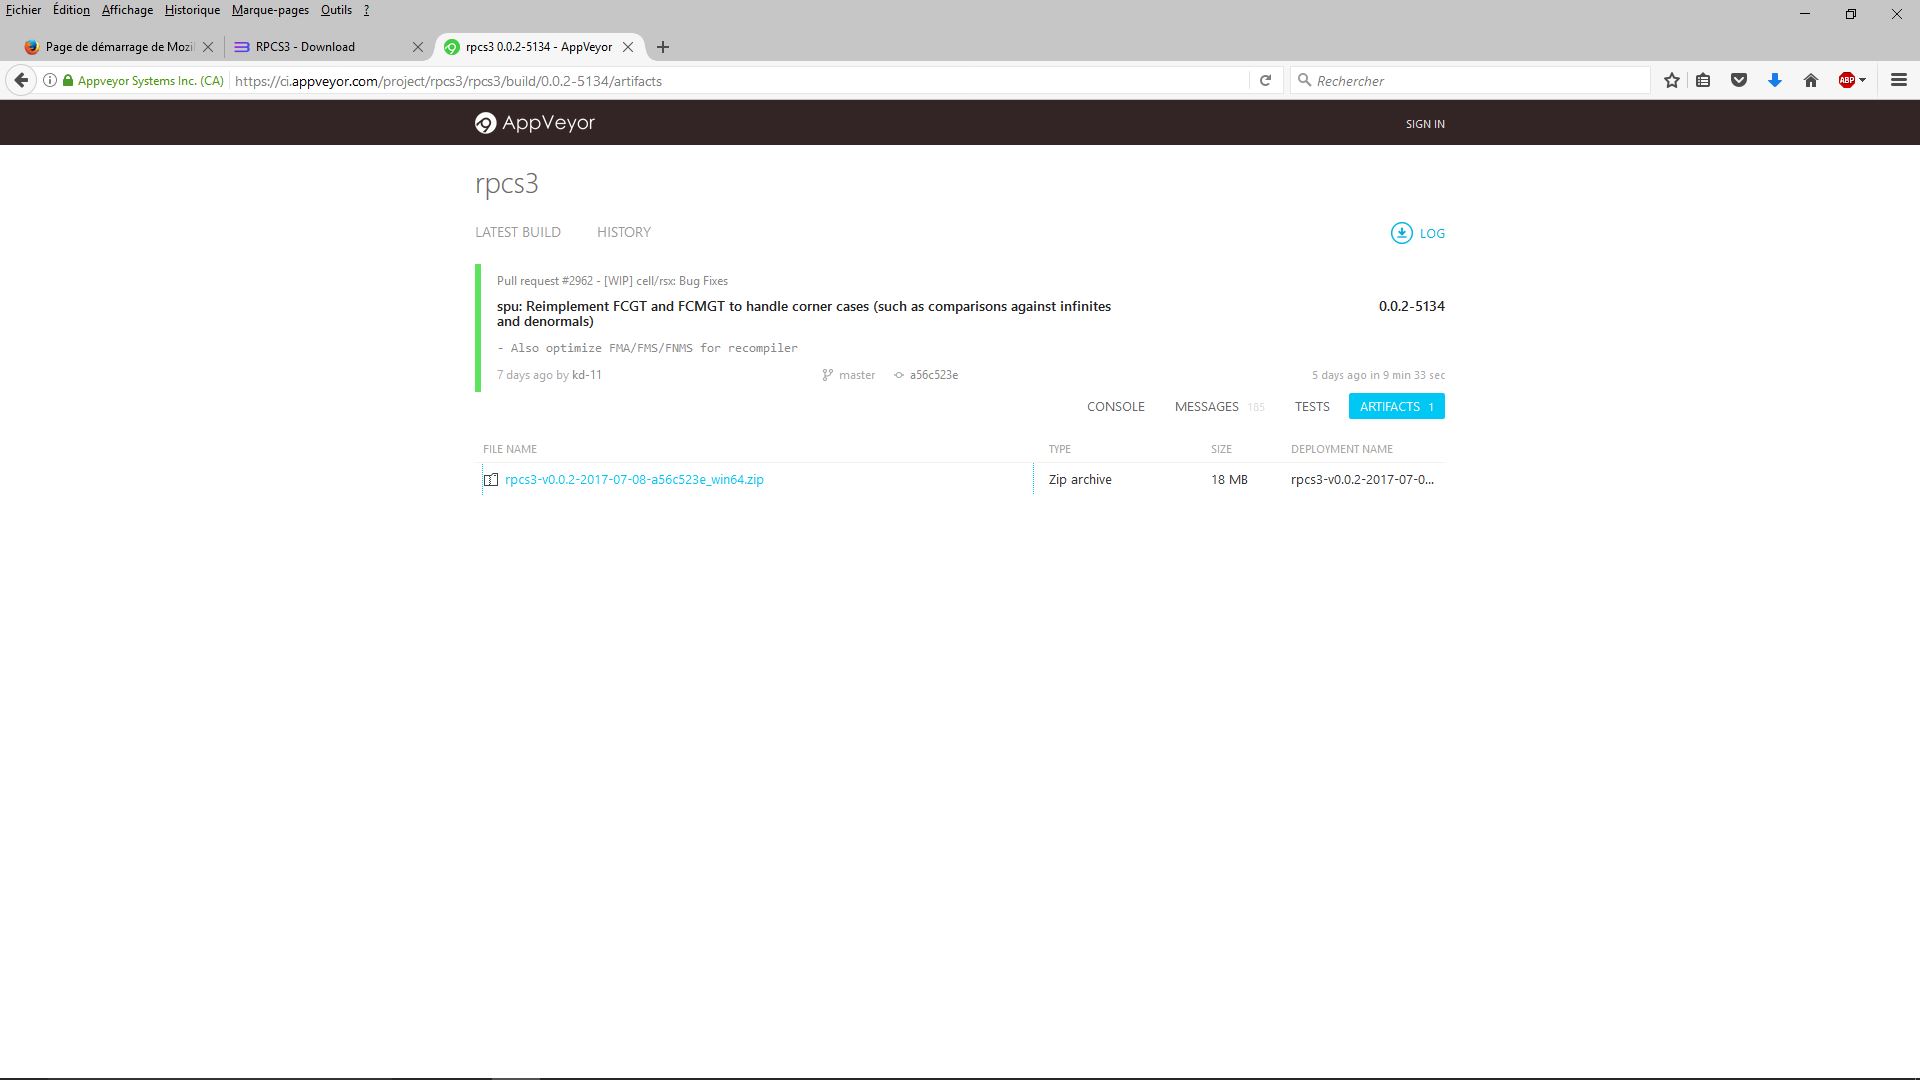
Task: Click the home icon in toolbar
Action: pyautogui.click(x=1810, y=81)
